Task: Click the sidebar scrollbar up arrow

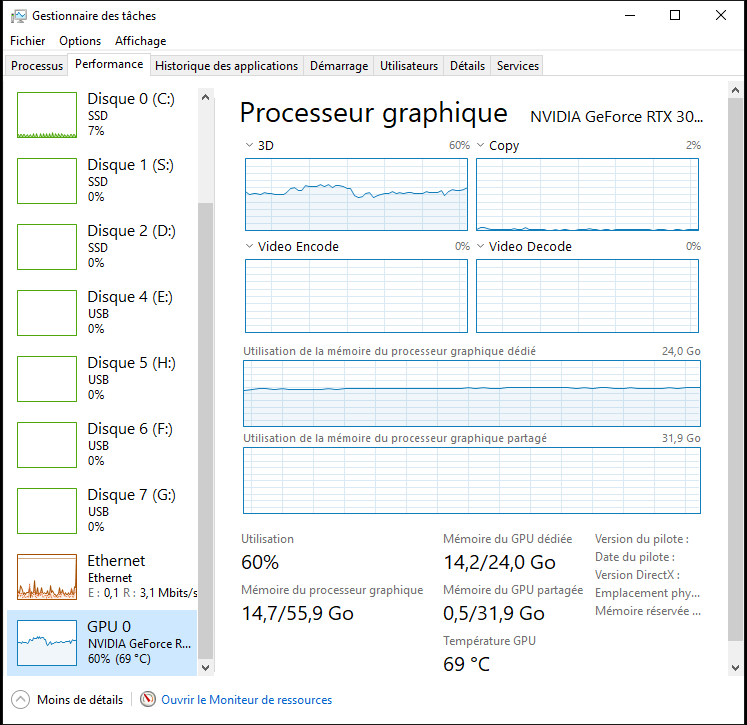Action: coord(206,99)
